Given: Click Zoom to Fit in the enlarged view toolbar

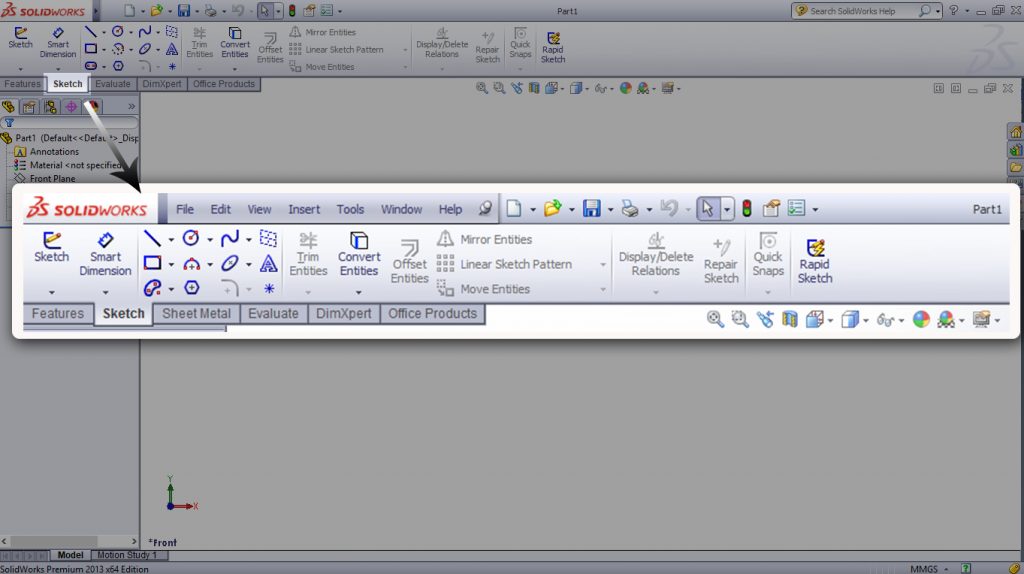Looking at the screenshot, I should 715,319.
